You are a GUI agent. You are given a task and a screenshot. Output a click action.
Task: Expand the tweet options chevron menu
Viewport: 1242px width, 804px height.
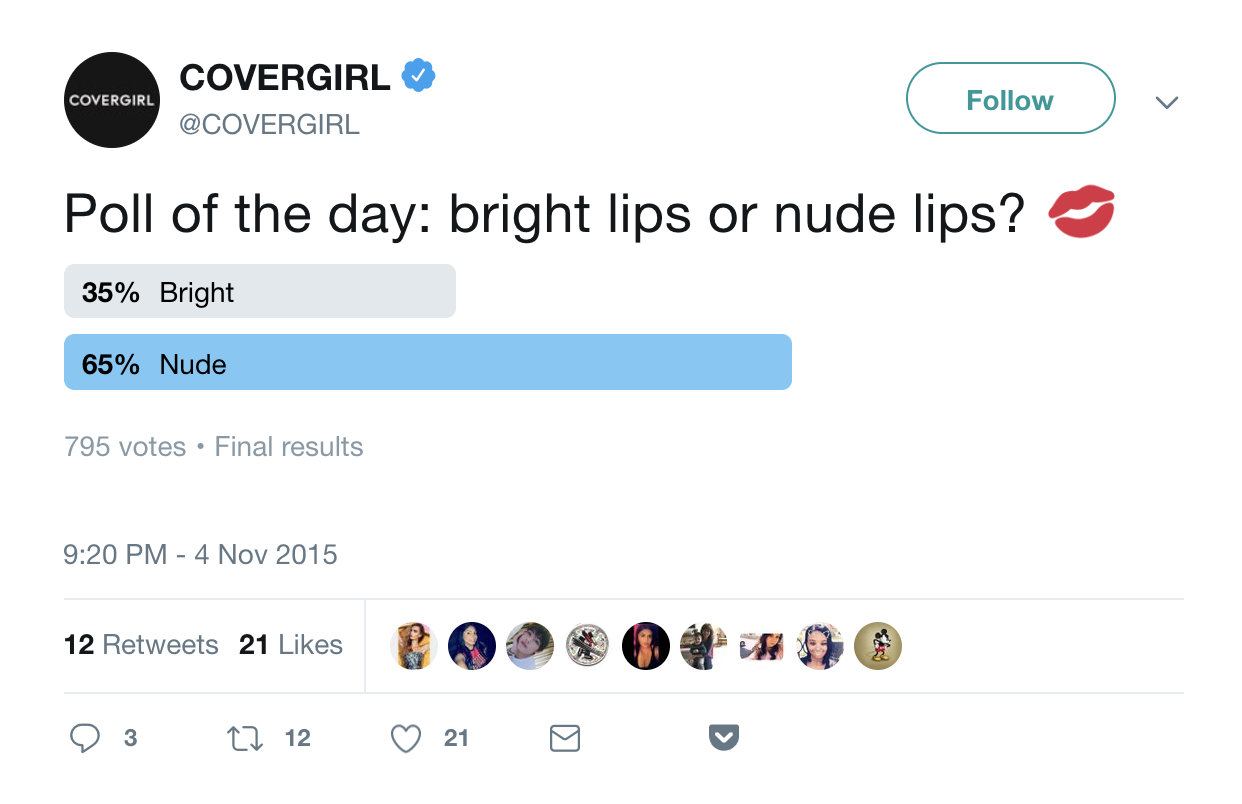(1166, 102)
